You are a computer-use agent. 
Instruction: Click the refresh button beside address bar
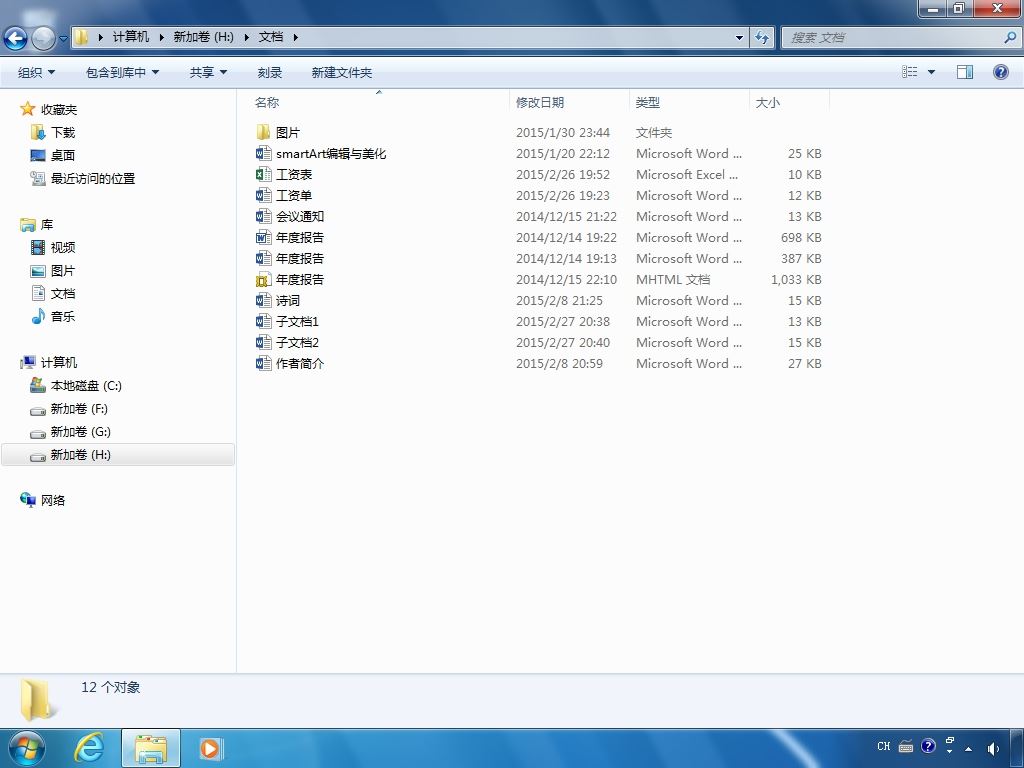click(x=761, y=37)
